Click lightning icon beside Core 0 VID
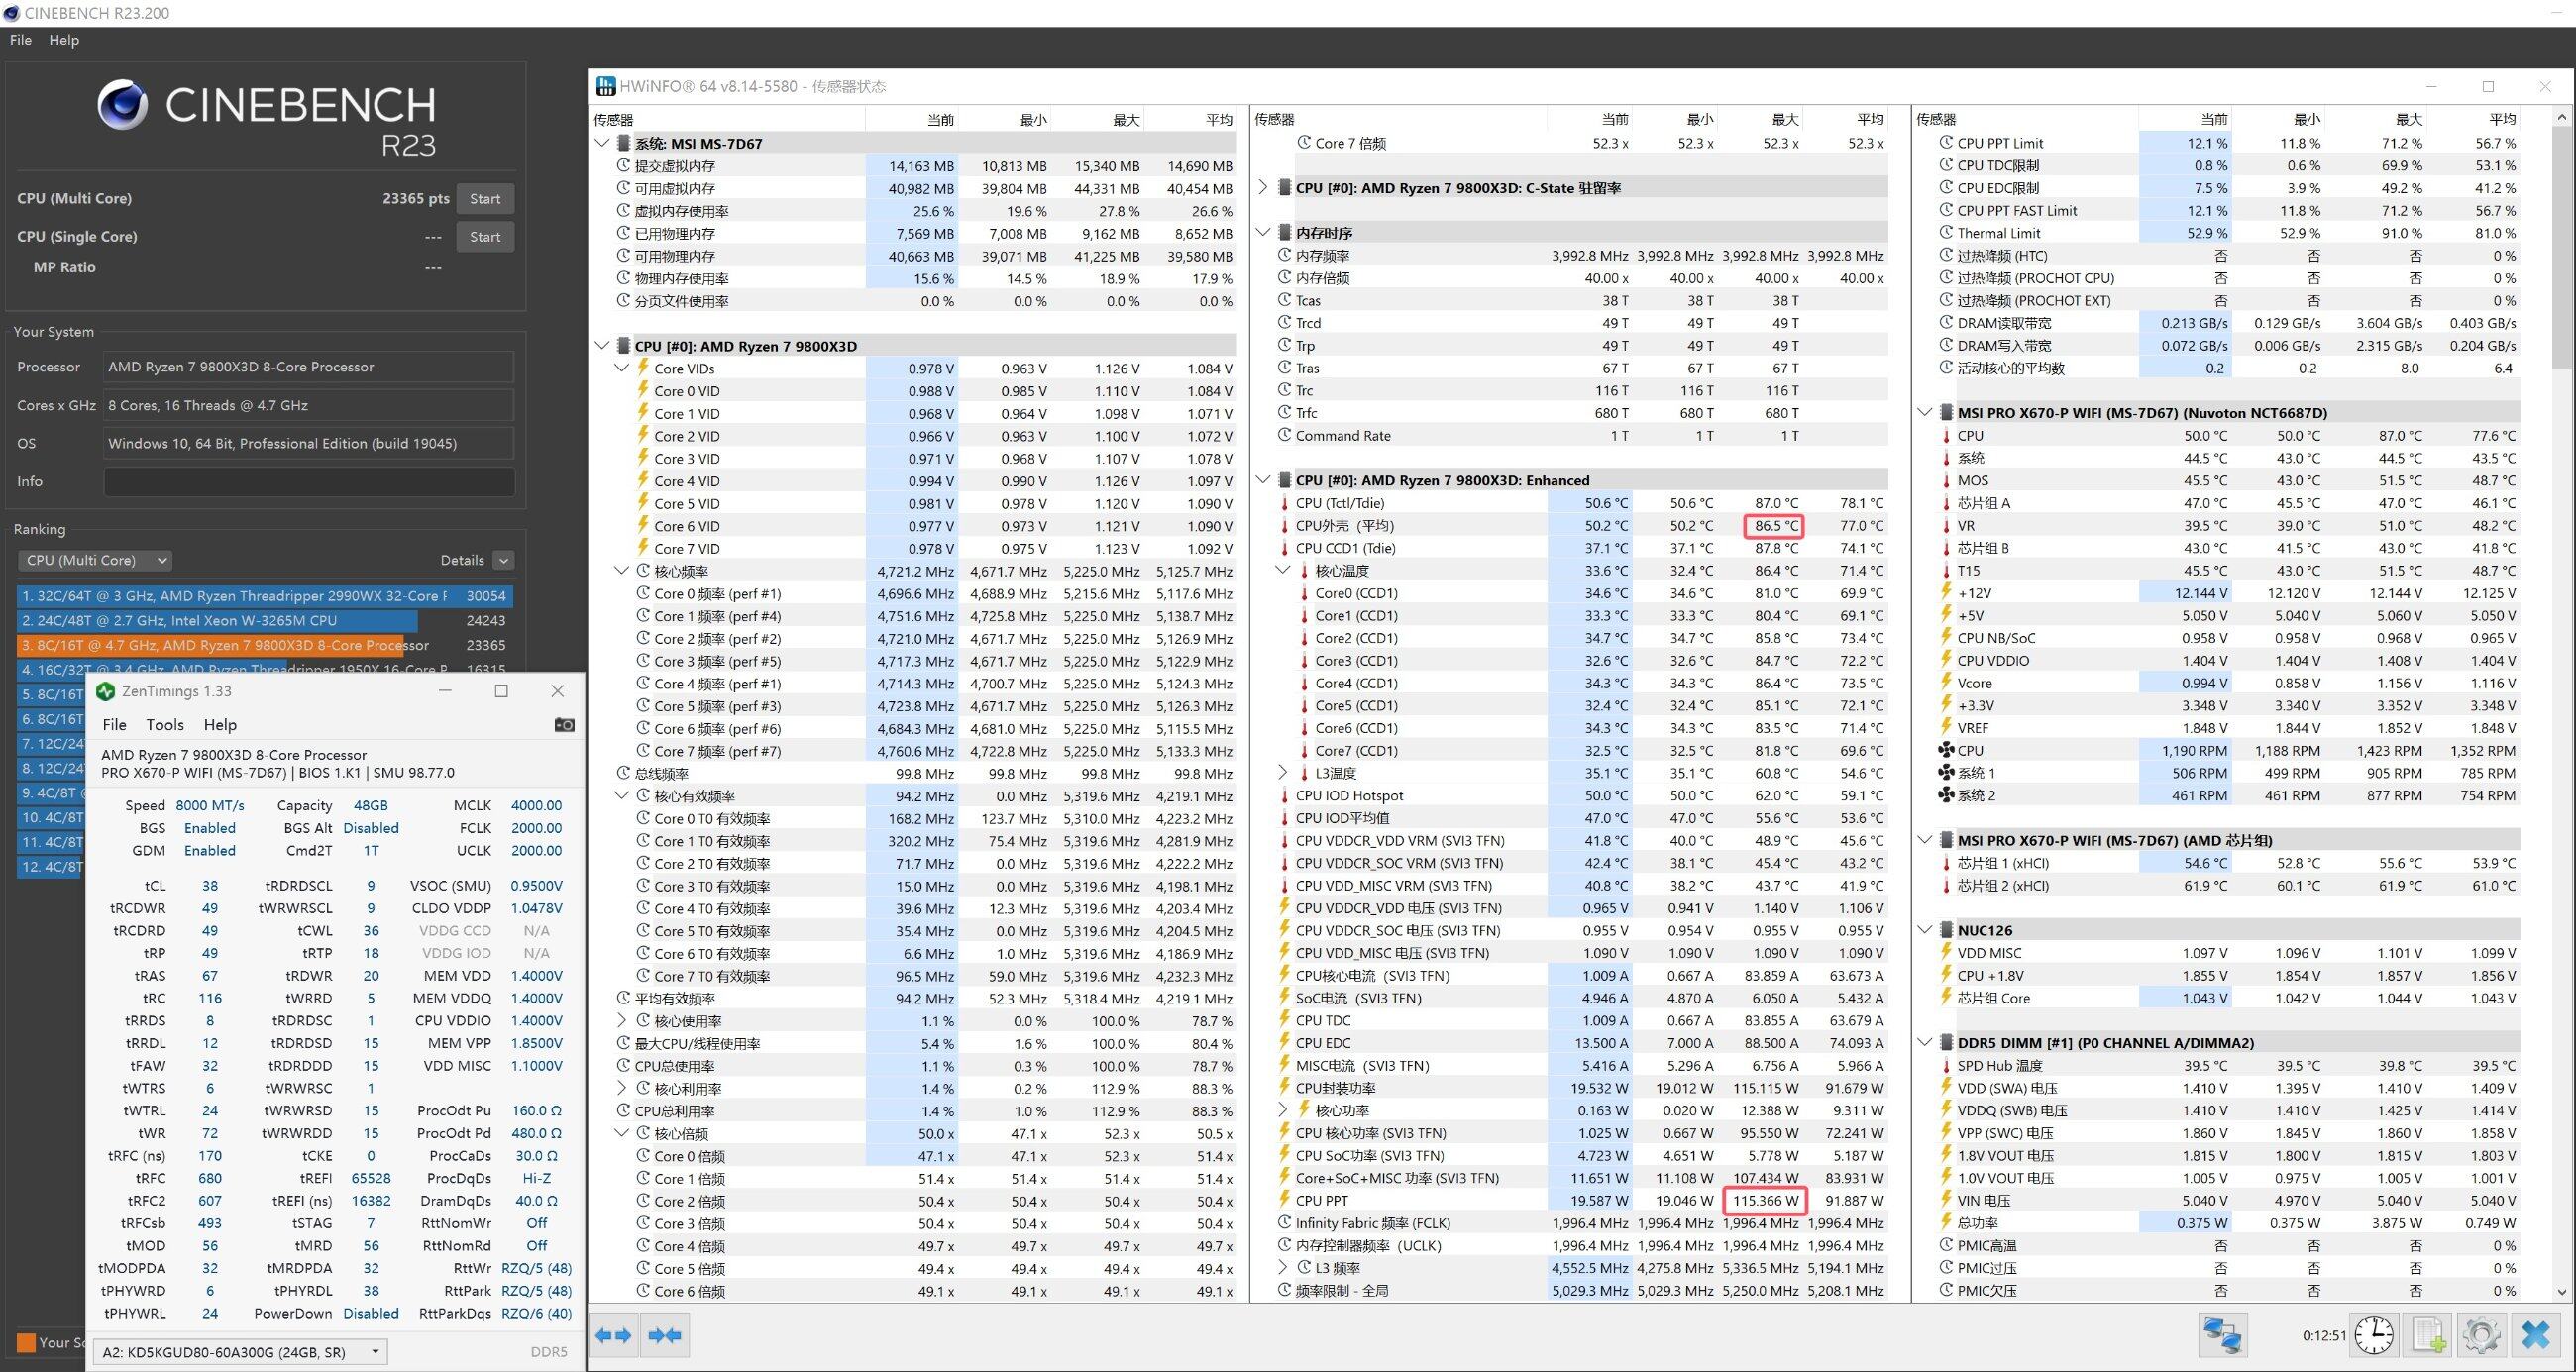Image resolution: width=2576 pixels, height=1372 pixels. pyautogui.click(x=643, y=390)
